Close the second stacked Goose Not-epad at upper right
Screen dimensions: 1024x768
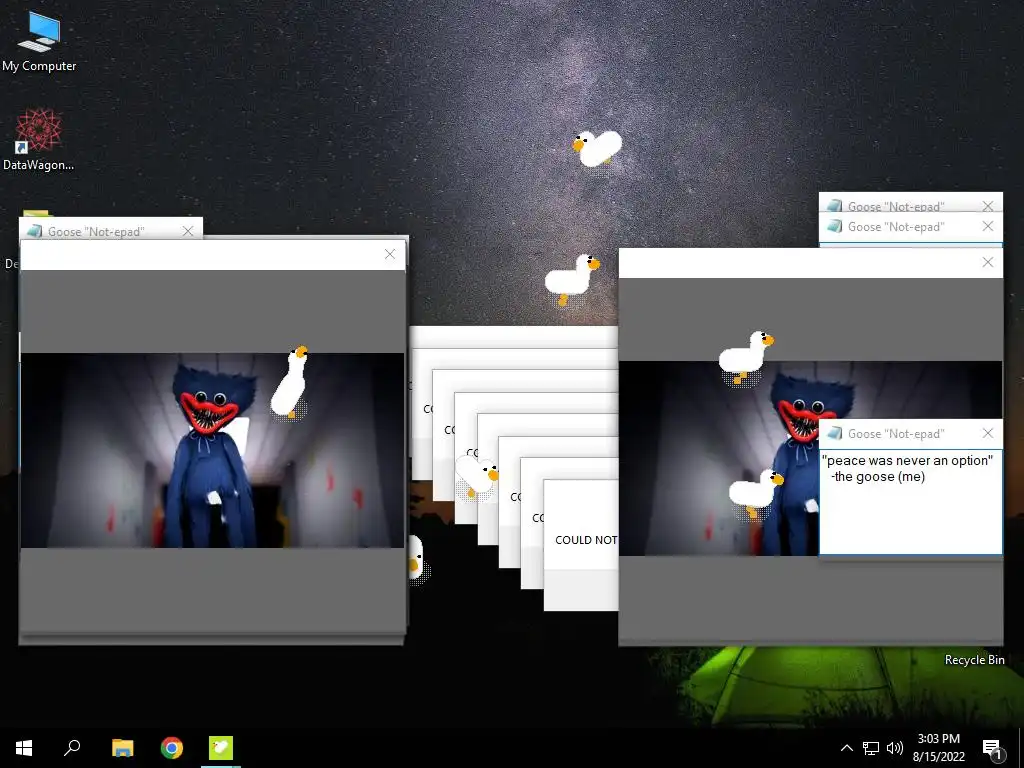988,226
